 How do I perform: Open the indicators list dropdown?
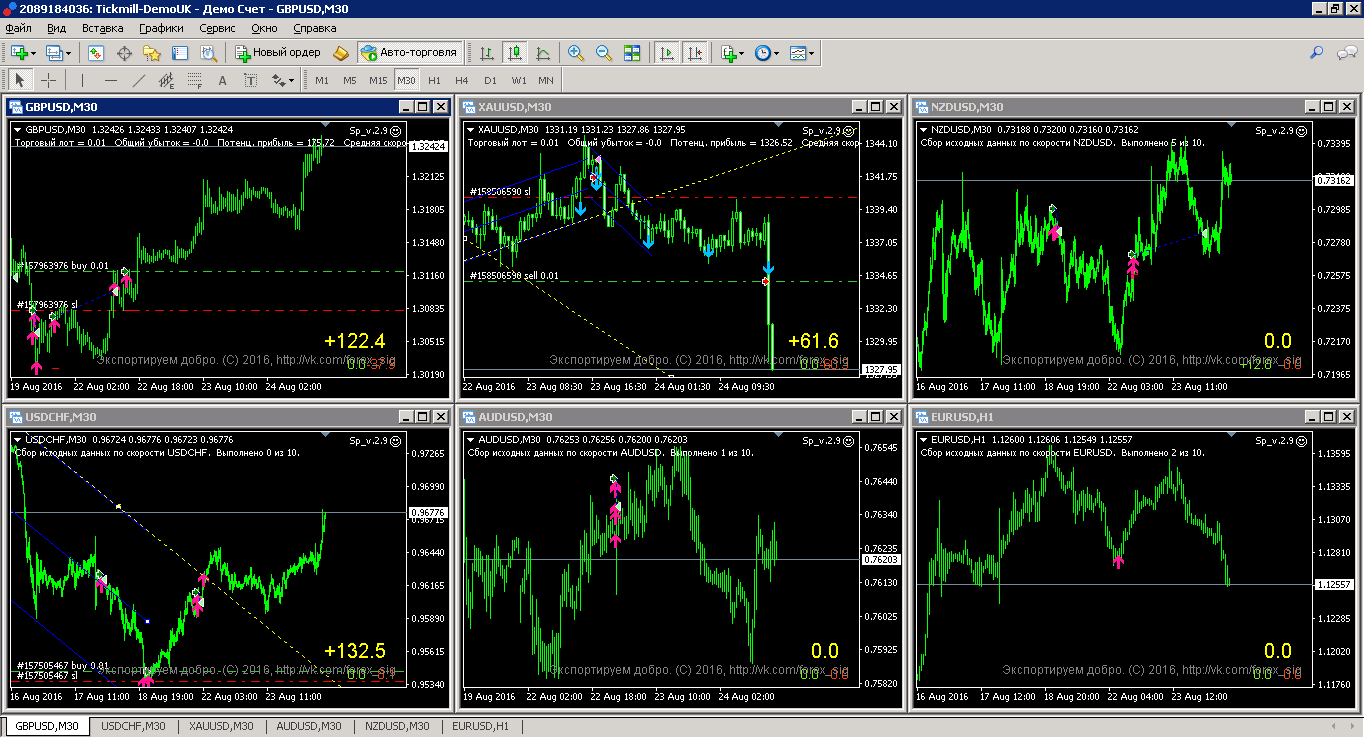click(x=742, y=53)
